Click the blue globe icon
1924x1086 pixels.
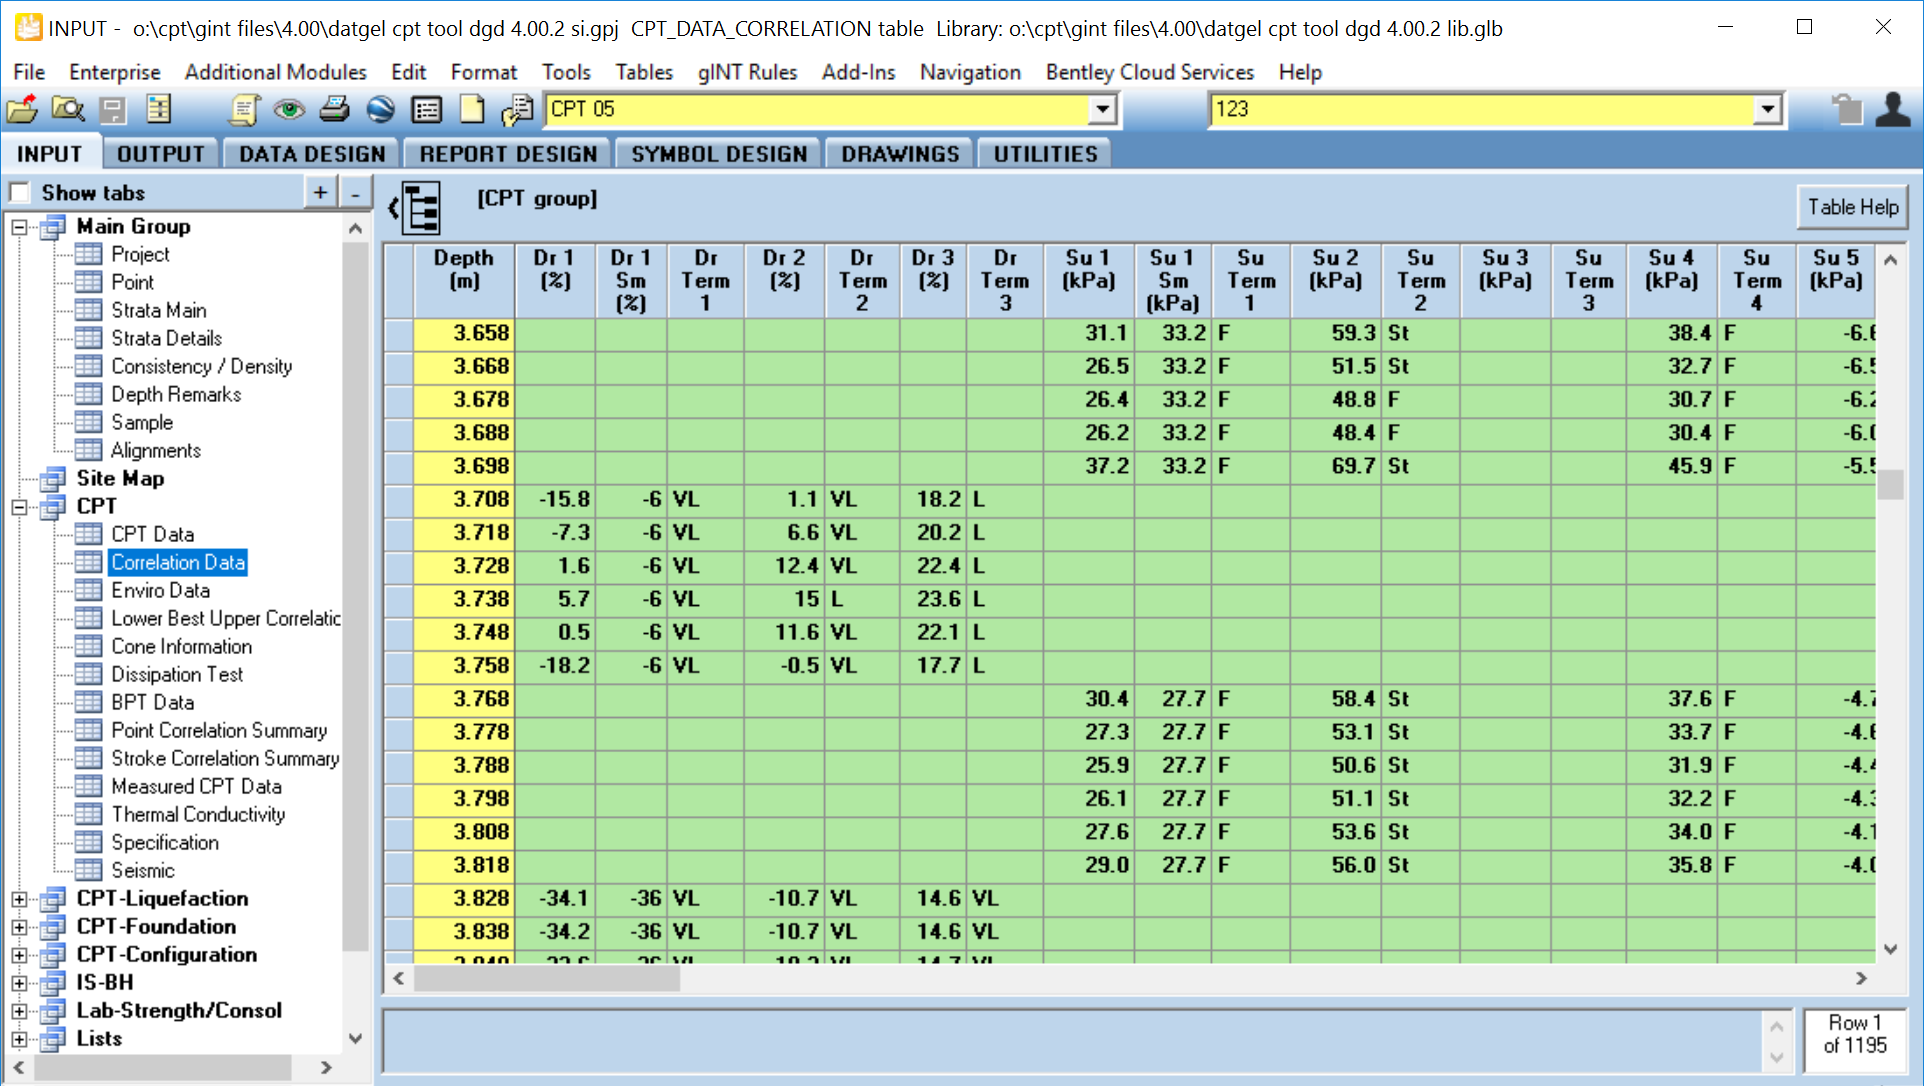tap(380, 109)
